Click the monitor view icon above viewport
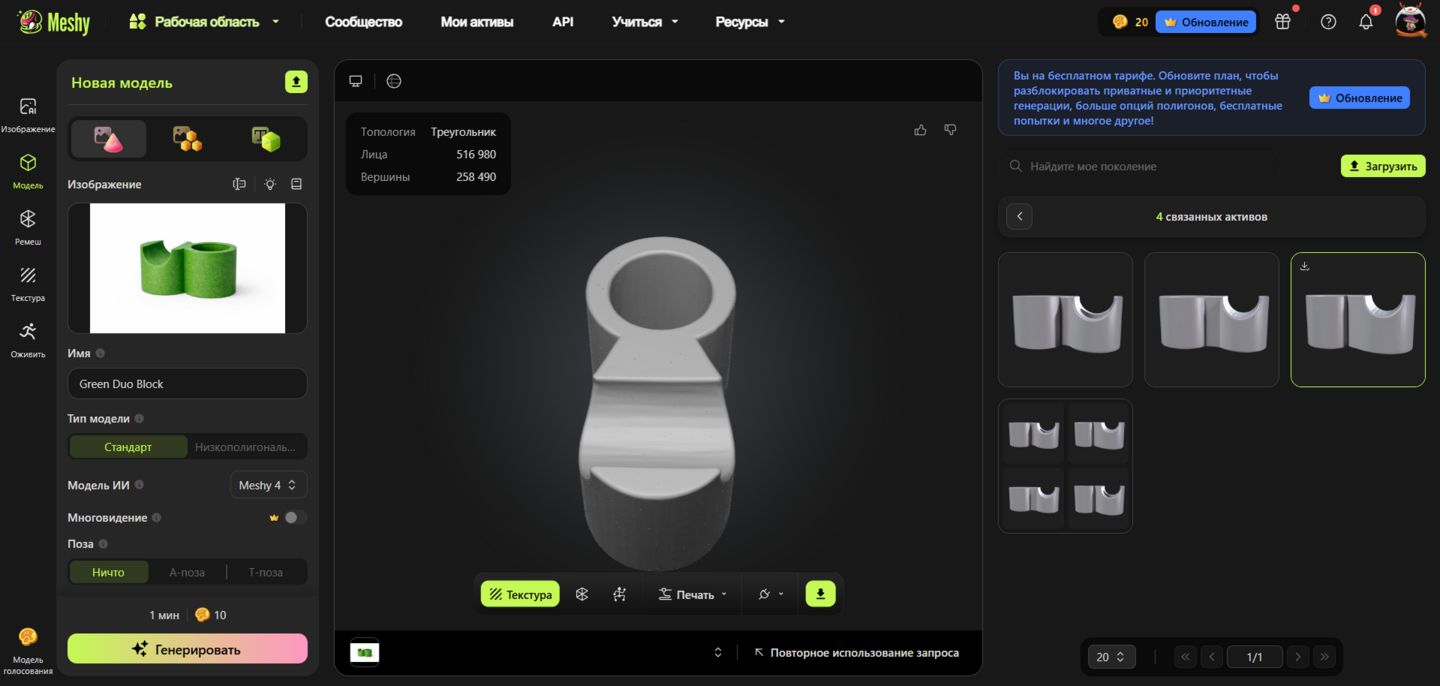The height and width of the screenshot is (686, 1440). (355, 81)
